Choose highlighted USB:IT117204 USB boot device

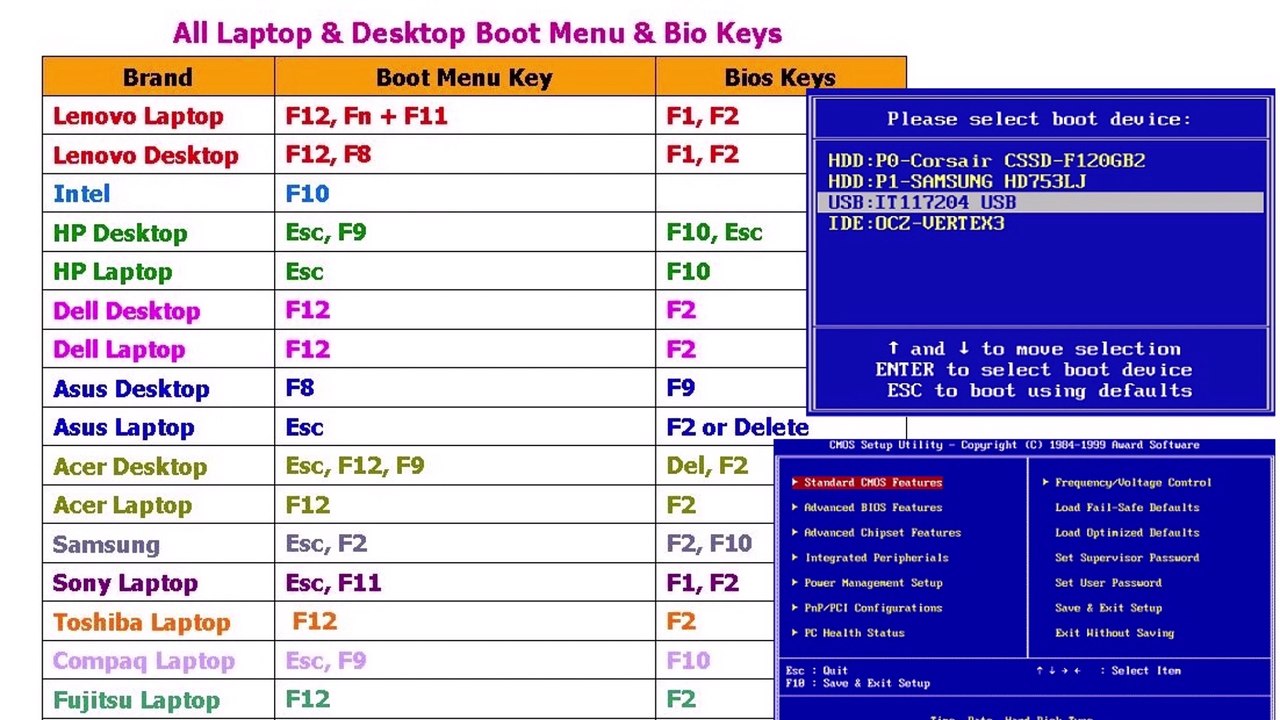click(1040, 202)
